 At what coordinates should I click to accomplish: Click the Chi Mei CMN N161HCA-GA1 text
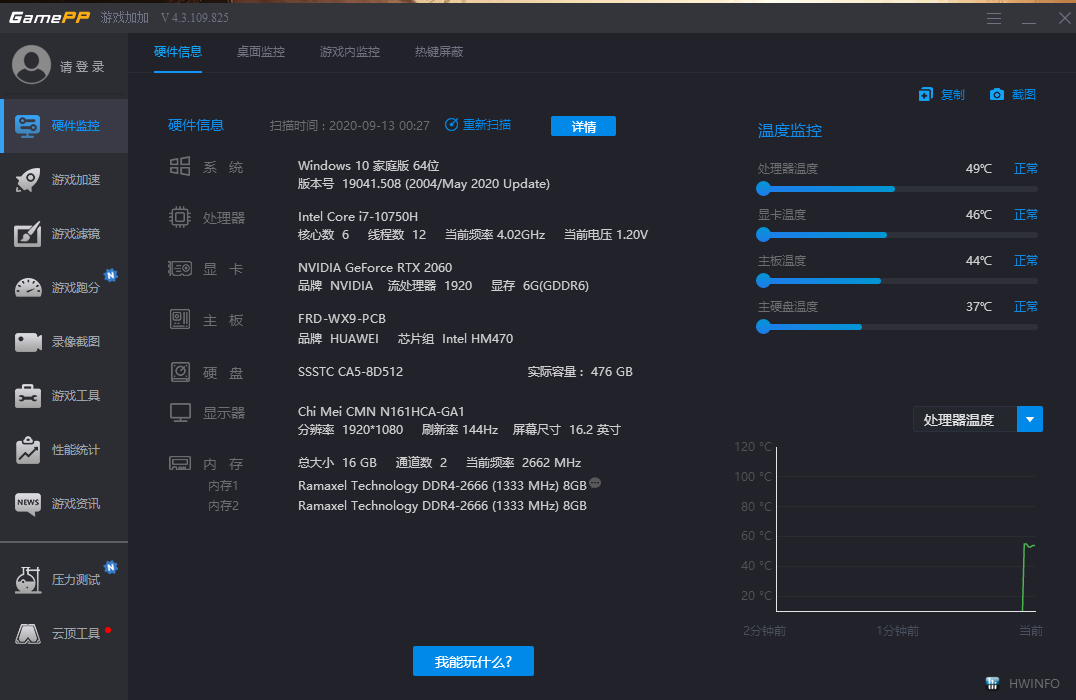pos(381,412)
